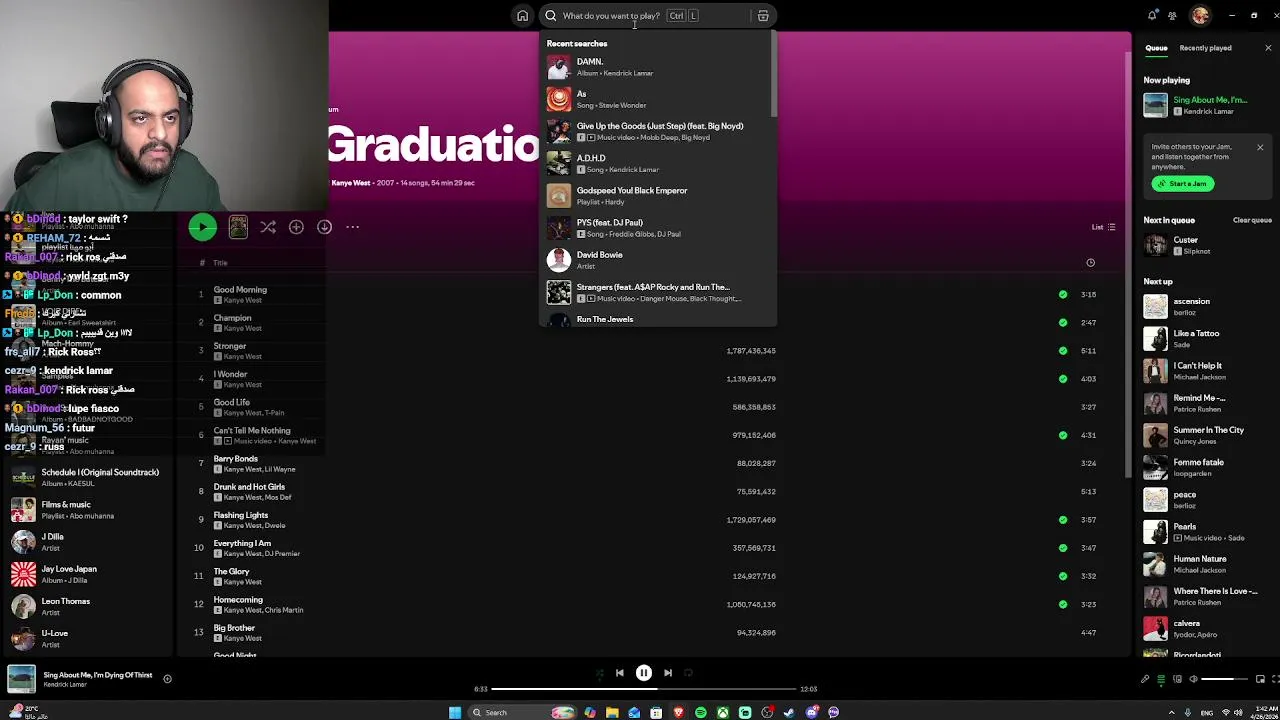Screen dimensions: 1280x720
Task: Toggle the Queue panel icon in player bar
Action: (1161, 679)
